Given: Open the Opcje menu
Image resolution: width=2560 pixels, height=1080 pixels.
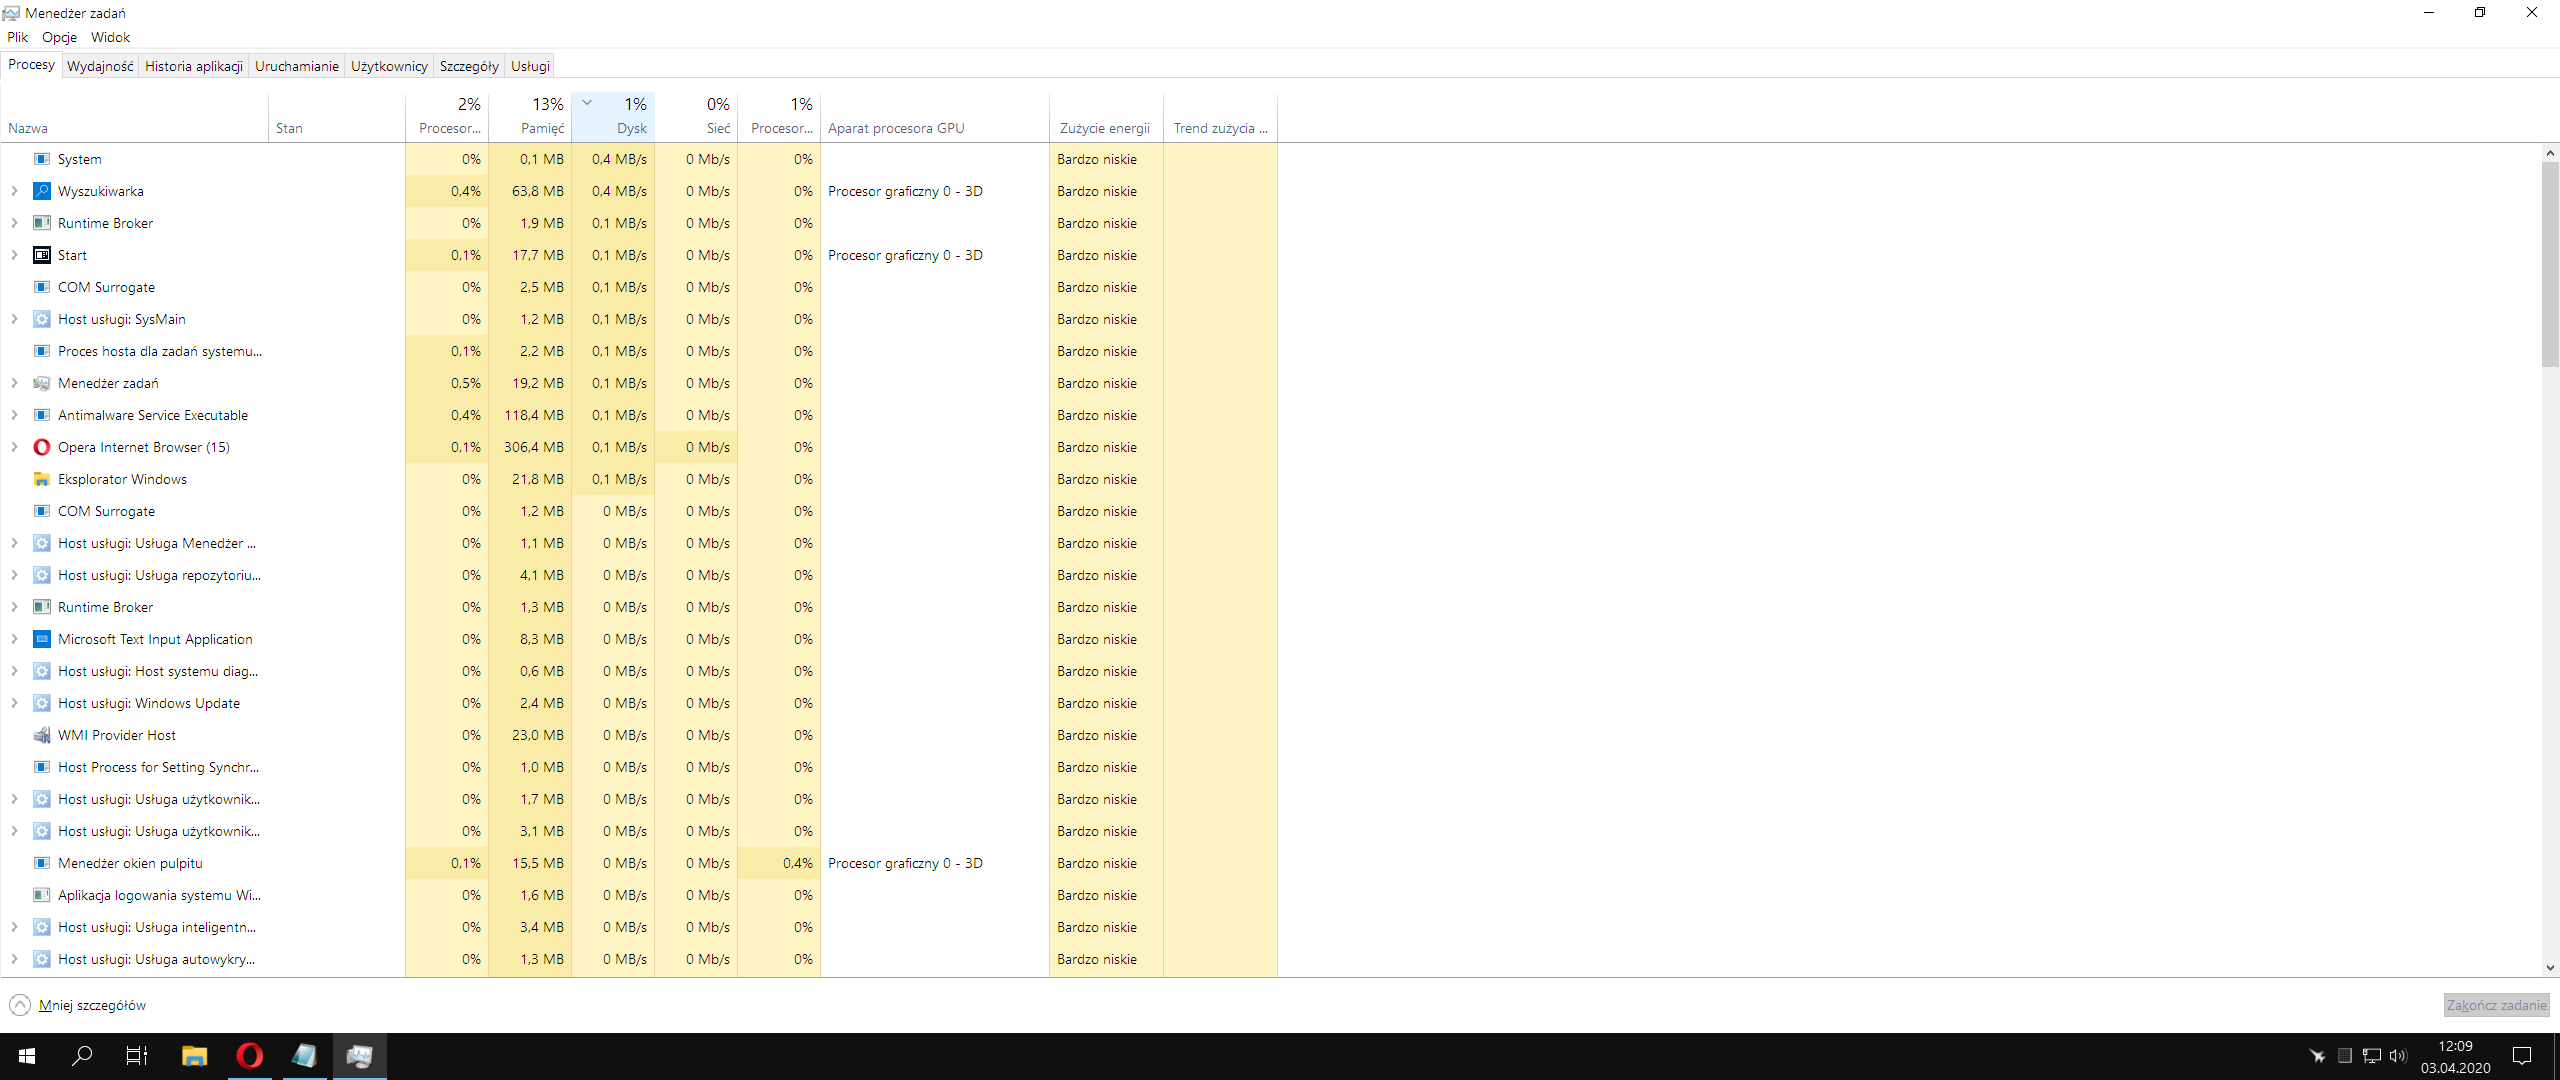Looking at the screenshot, I should coord(60,37).
